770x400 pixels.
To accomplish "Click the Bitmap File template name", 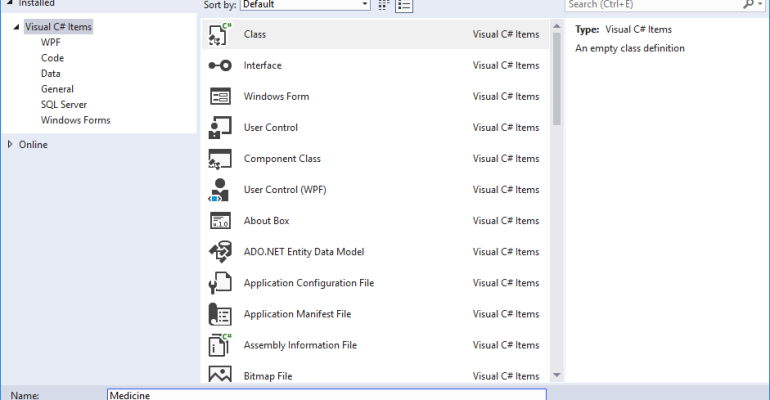I will click(268, 376).
